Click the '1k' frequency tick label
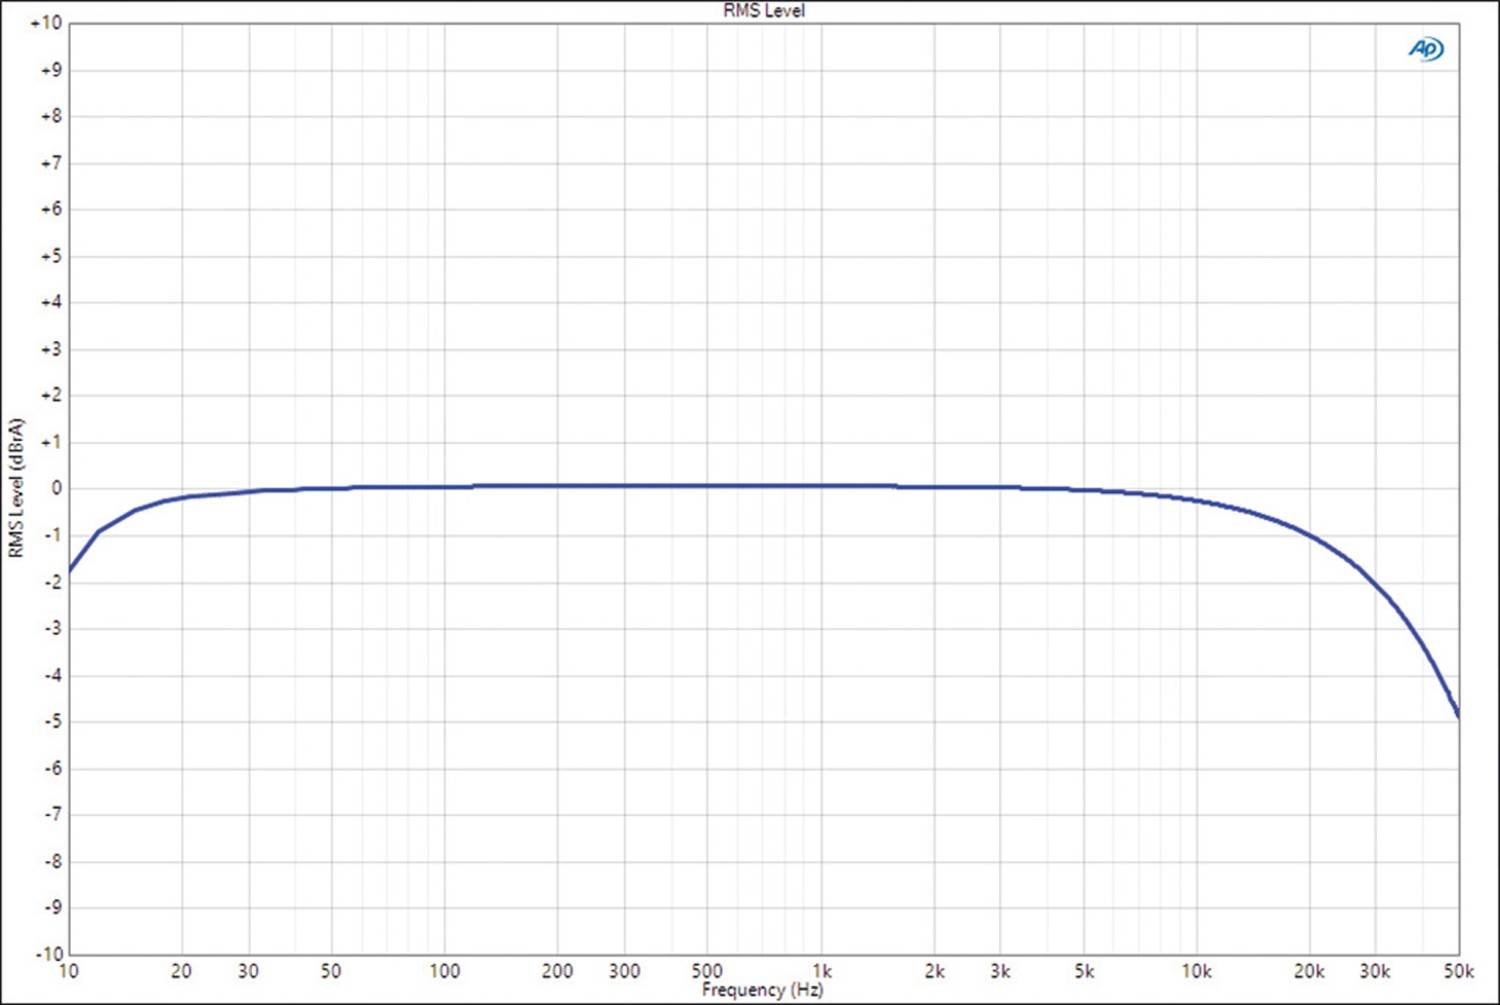 tap(822, 971)
